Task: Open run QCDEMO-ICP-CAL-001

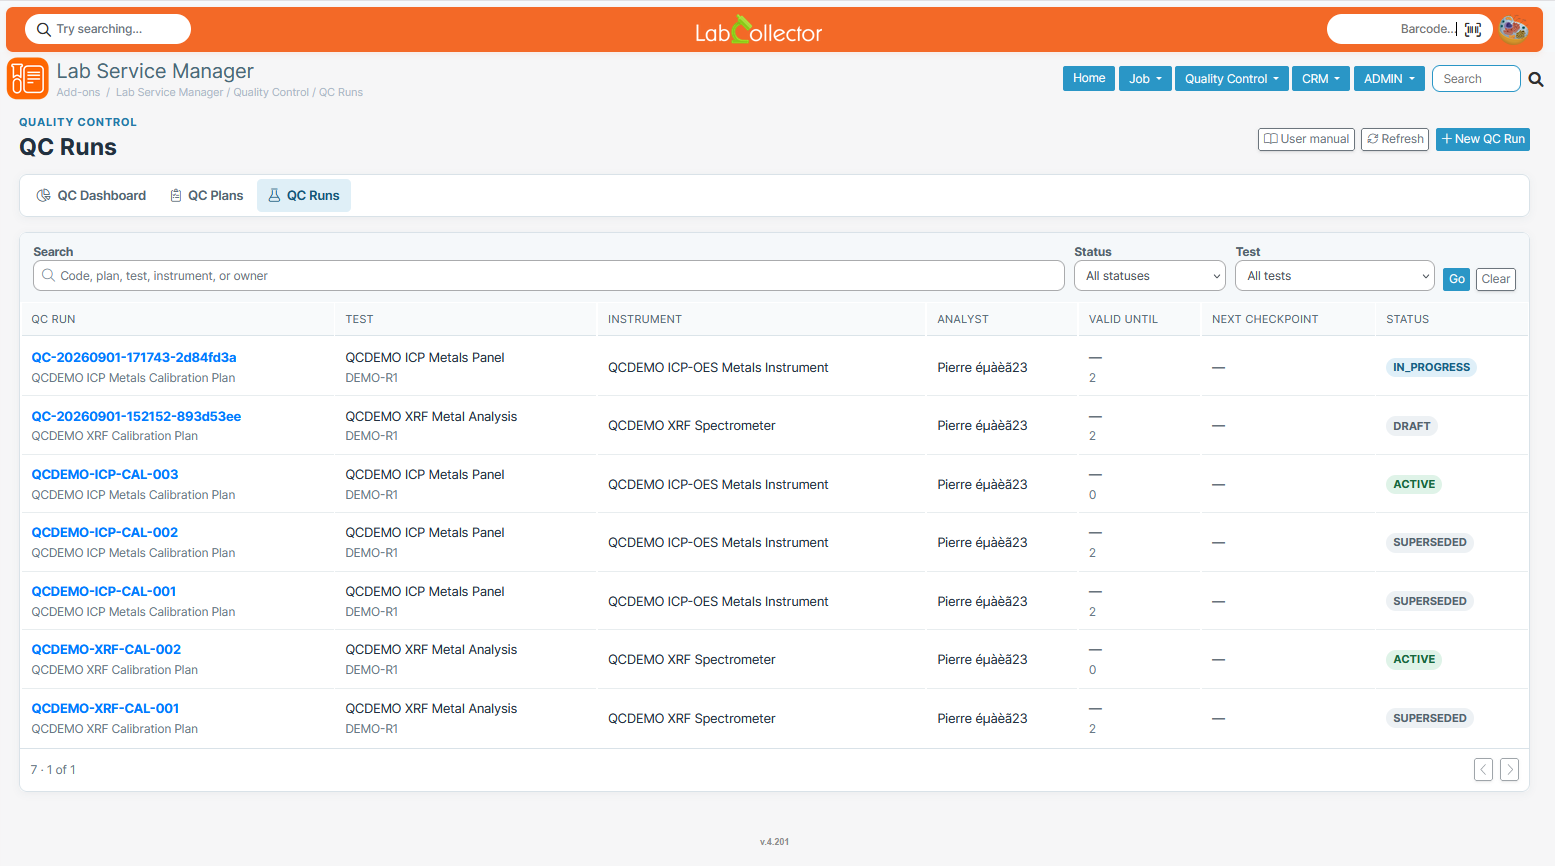Action: [x=104, y=591]
